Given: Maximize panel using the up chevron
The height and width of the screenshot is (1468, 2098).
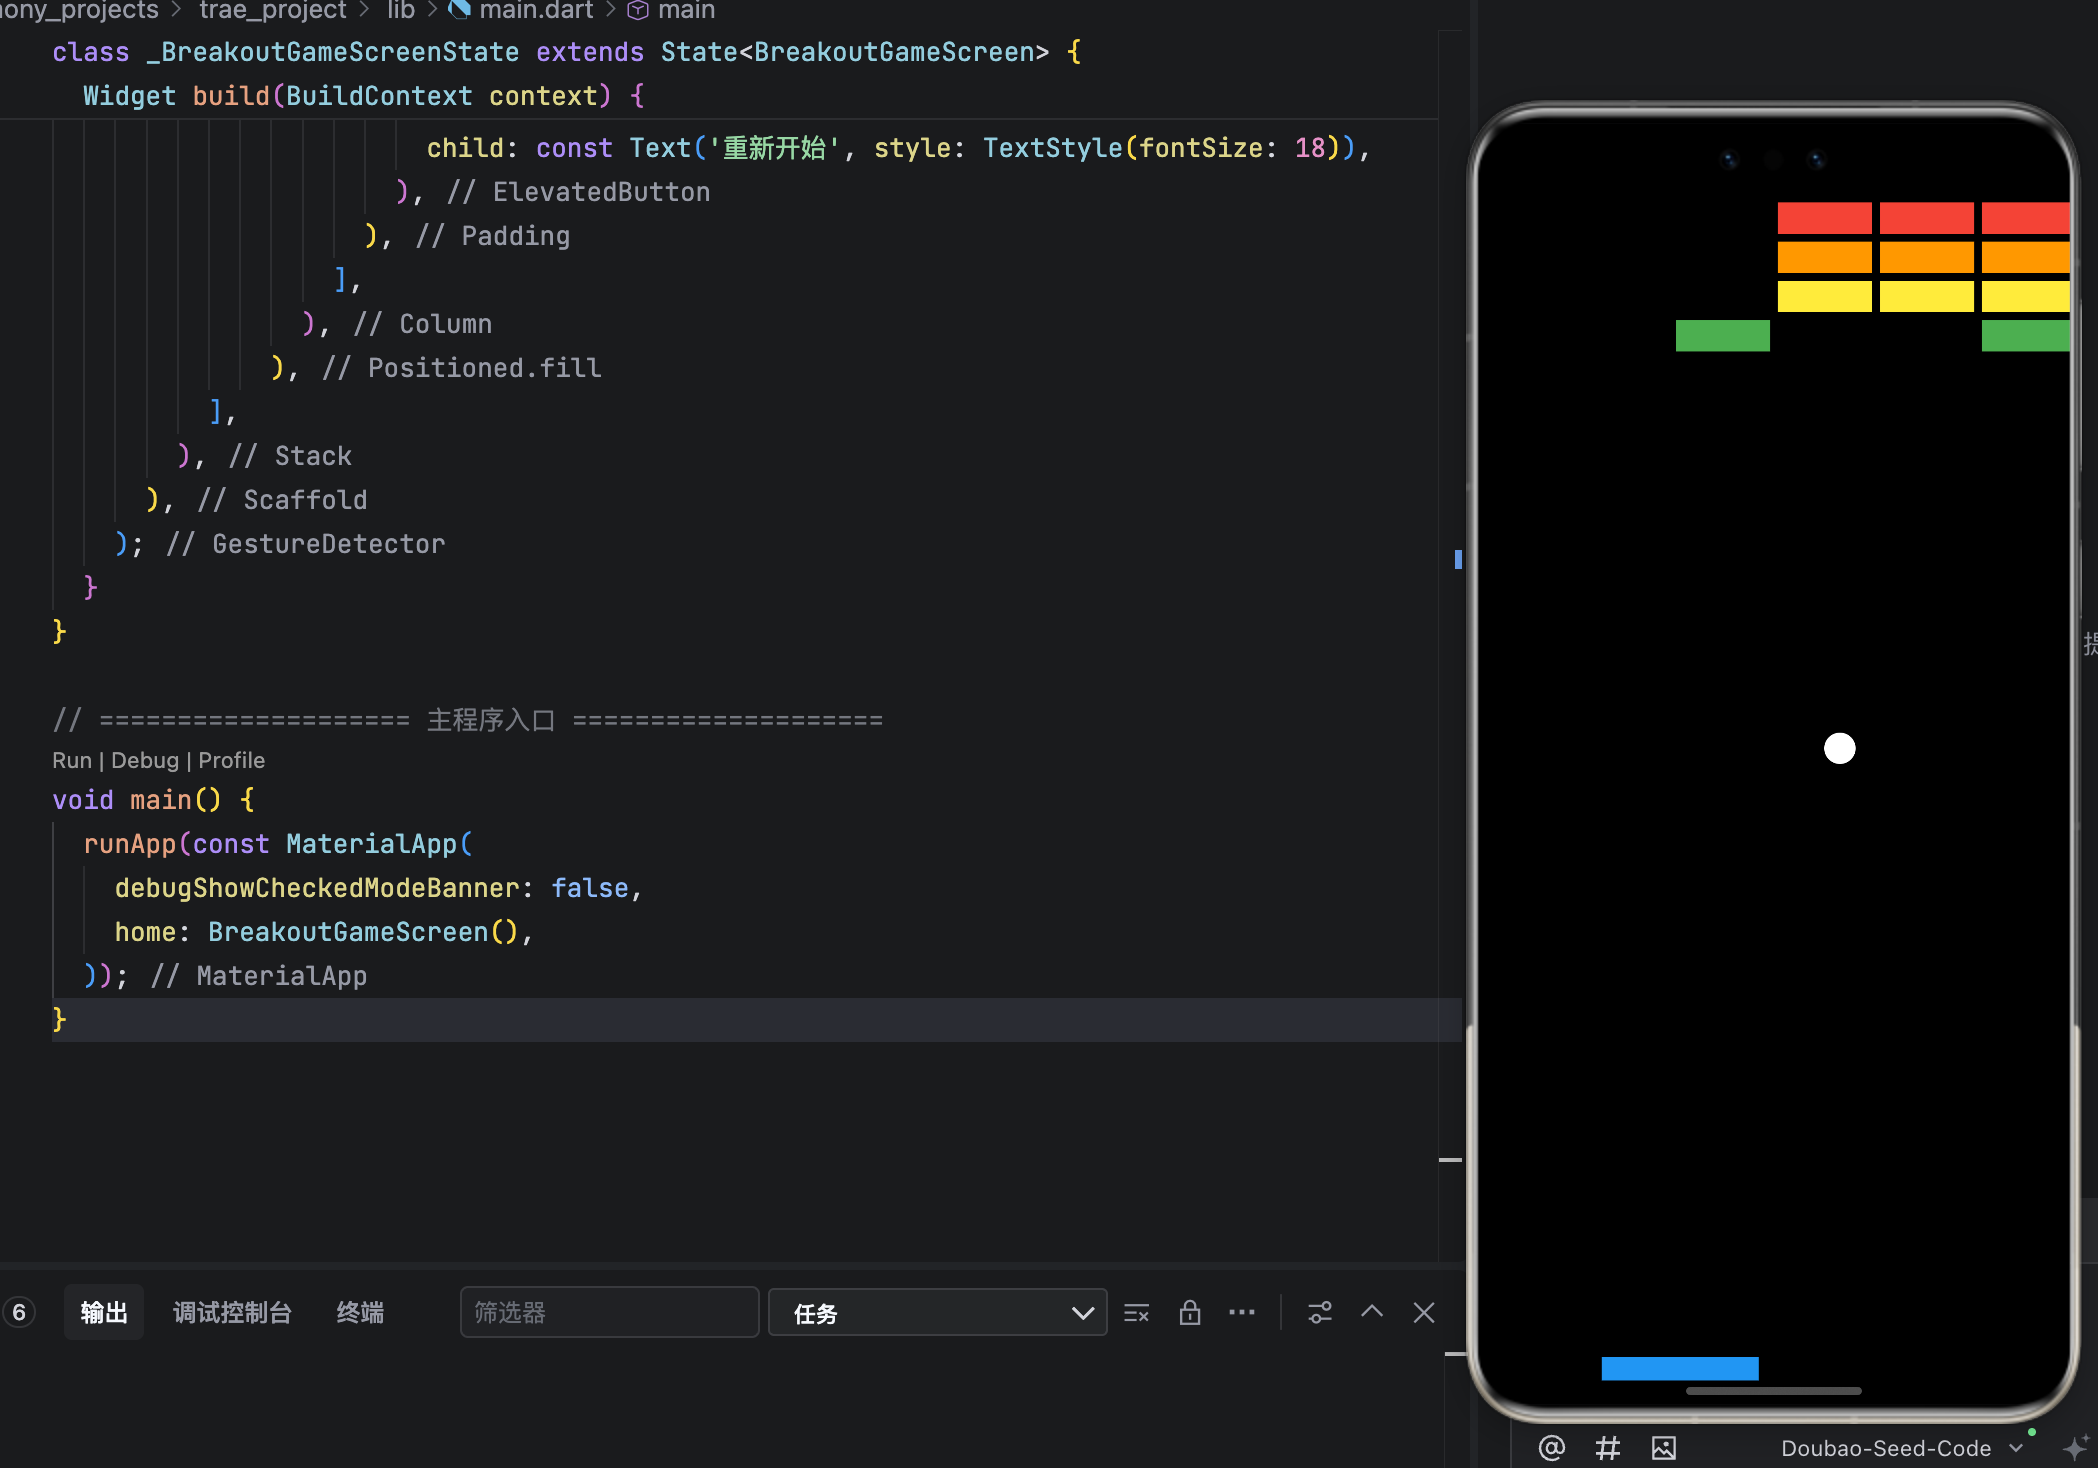Looking at the screenshot, I should point(1372,1313).
